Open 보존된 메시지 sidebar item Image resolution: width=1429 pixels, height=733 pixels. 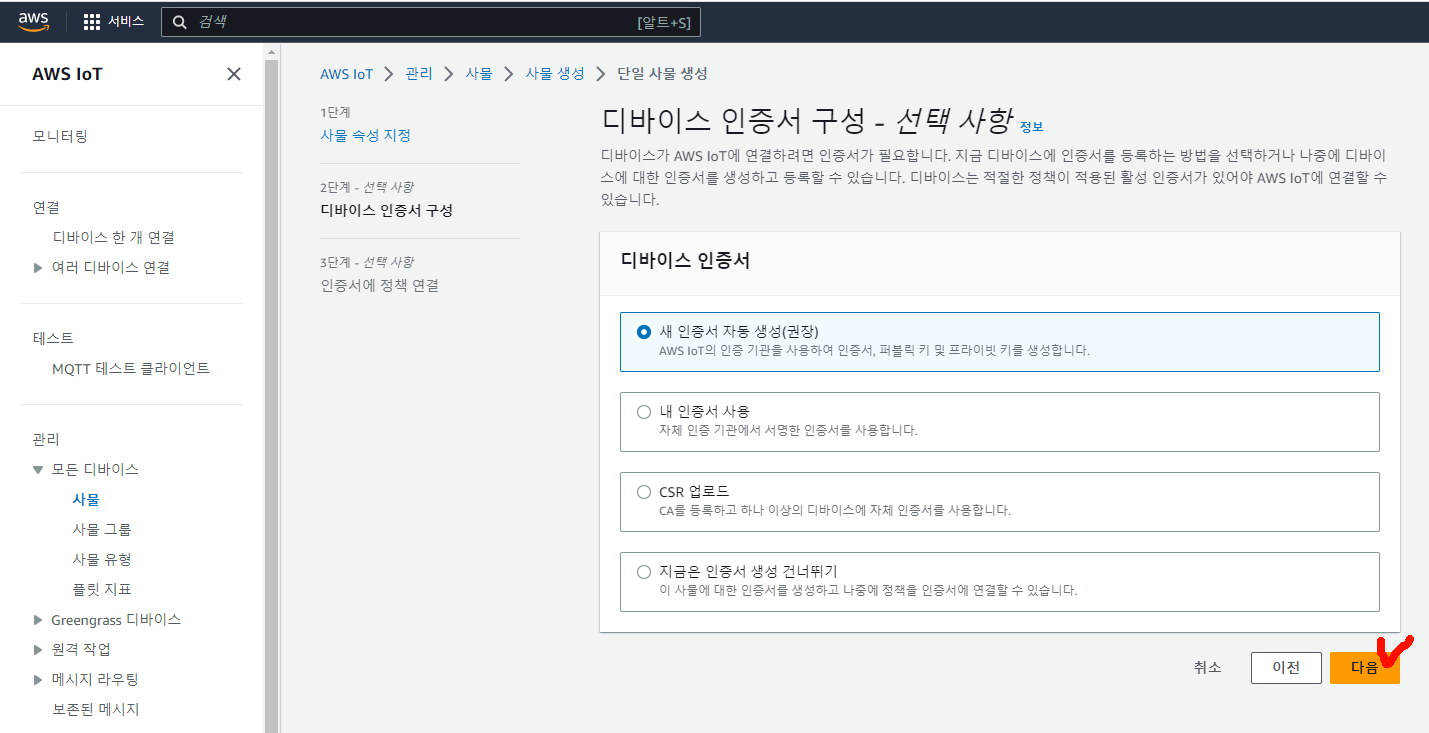pos(95,709)
